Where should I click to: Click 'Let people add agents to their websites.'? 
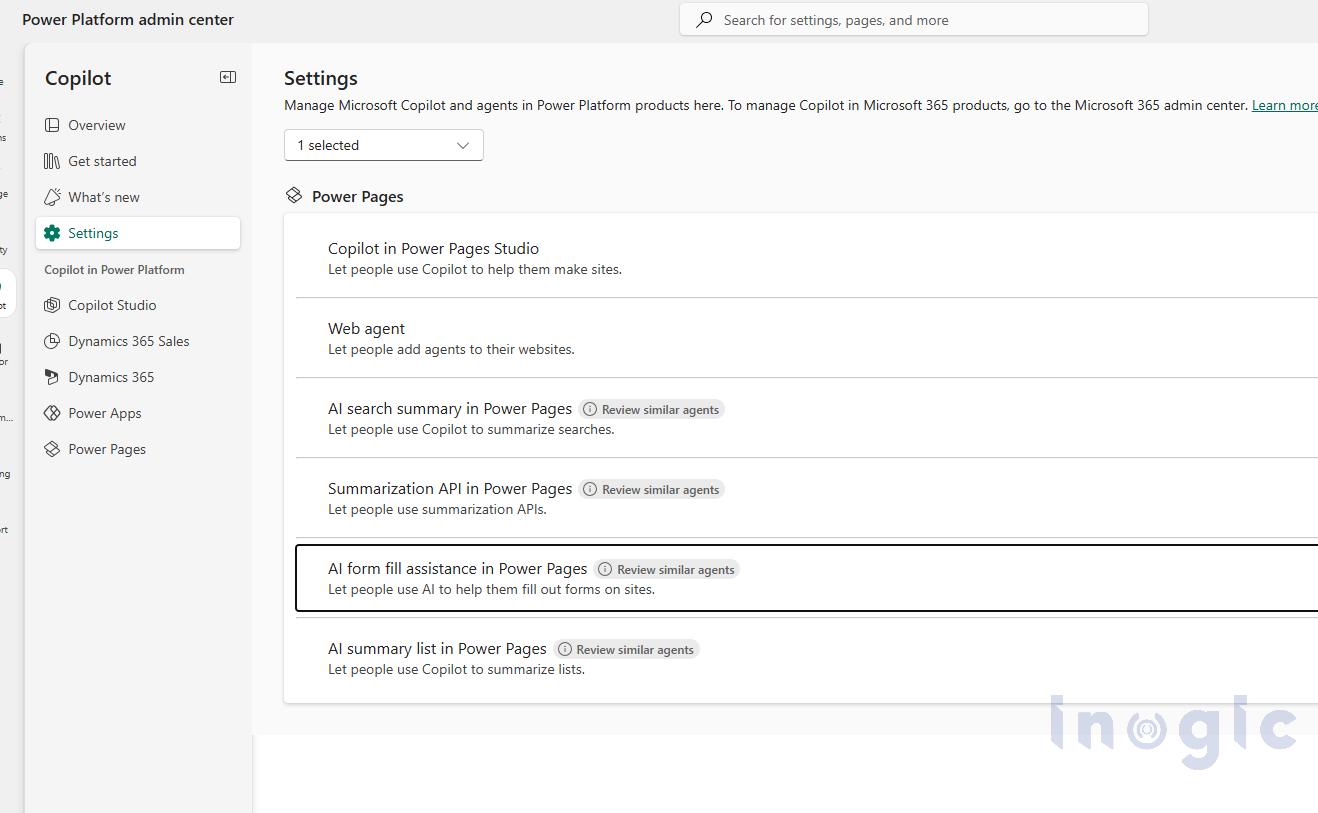pyautogui.click(x=451, y=349)
